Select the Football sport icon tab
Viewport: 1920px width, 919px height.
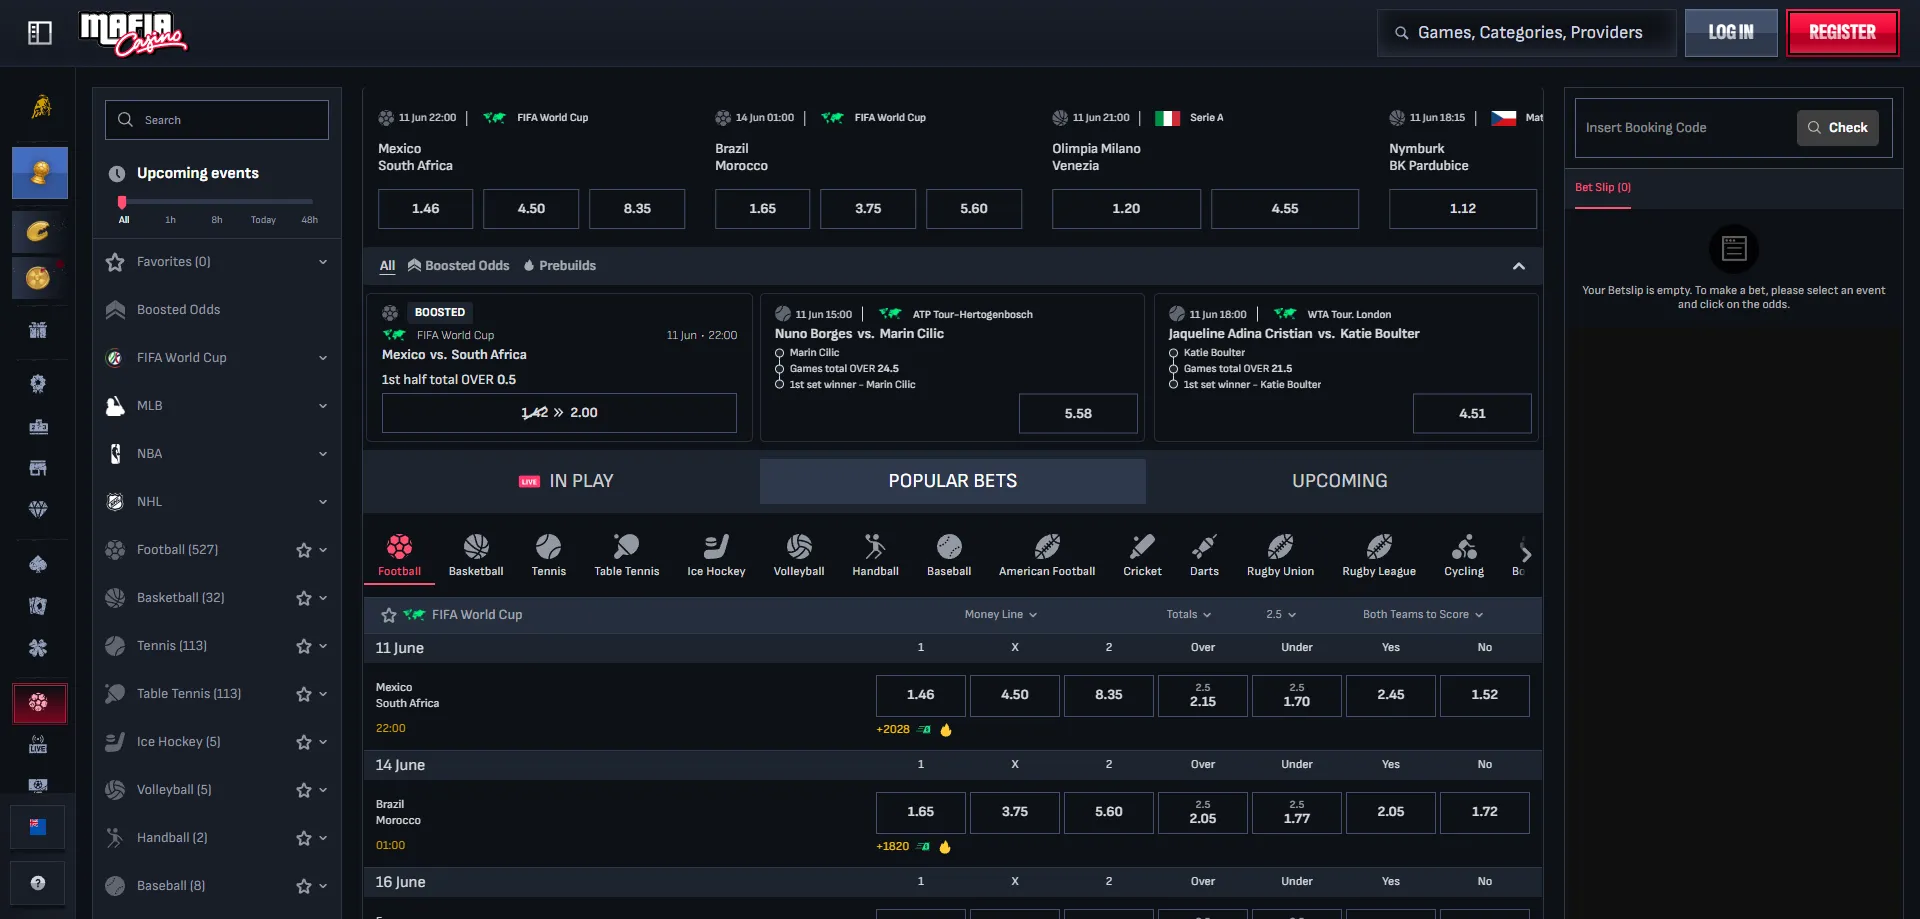tap(399, 555)
